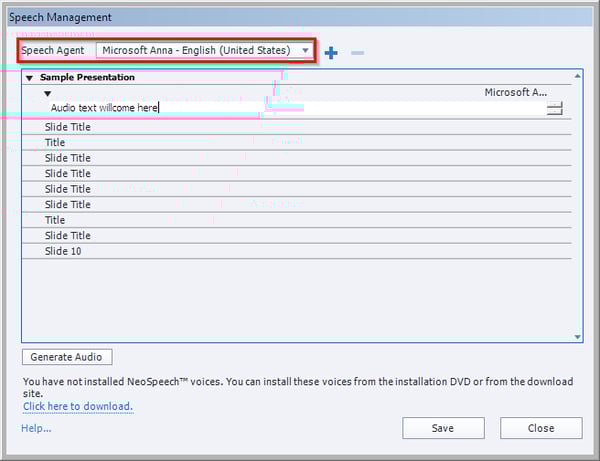Collapse the Sample Presentation tree node

point(29,78)
